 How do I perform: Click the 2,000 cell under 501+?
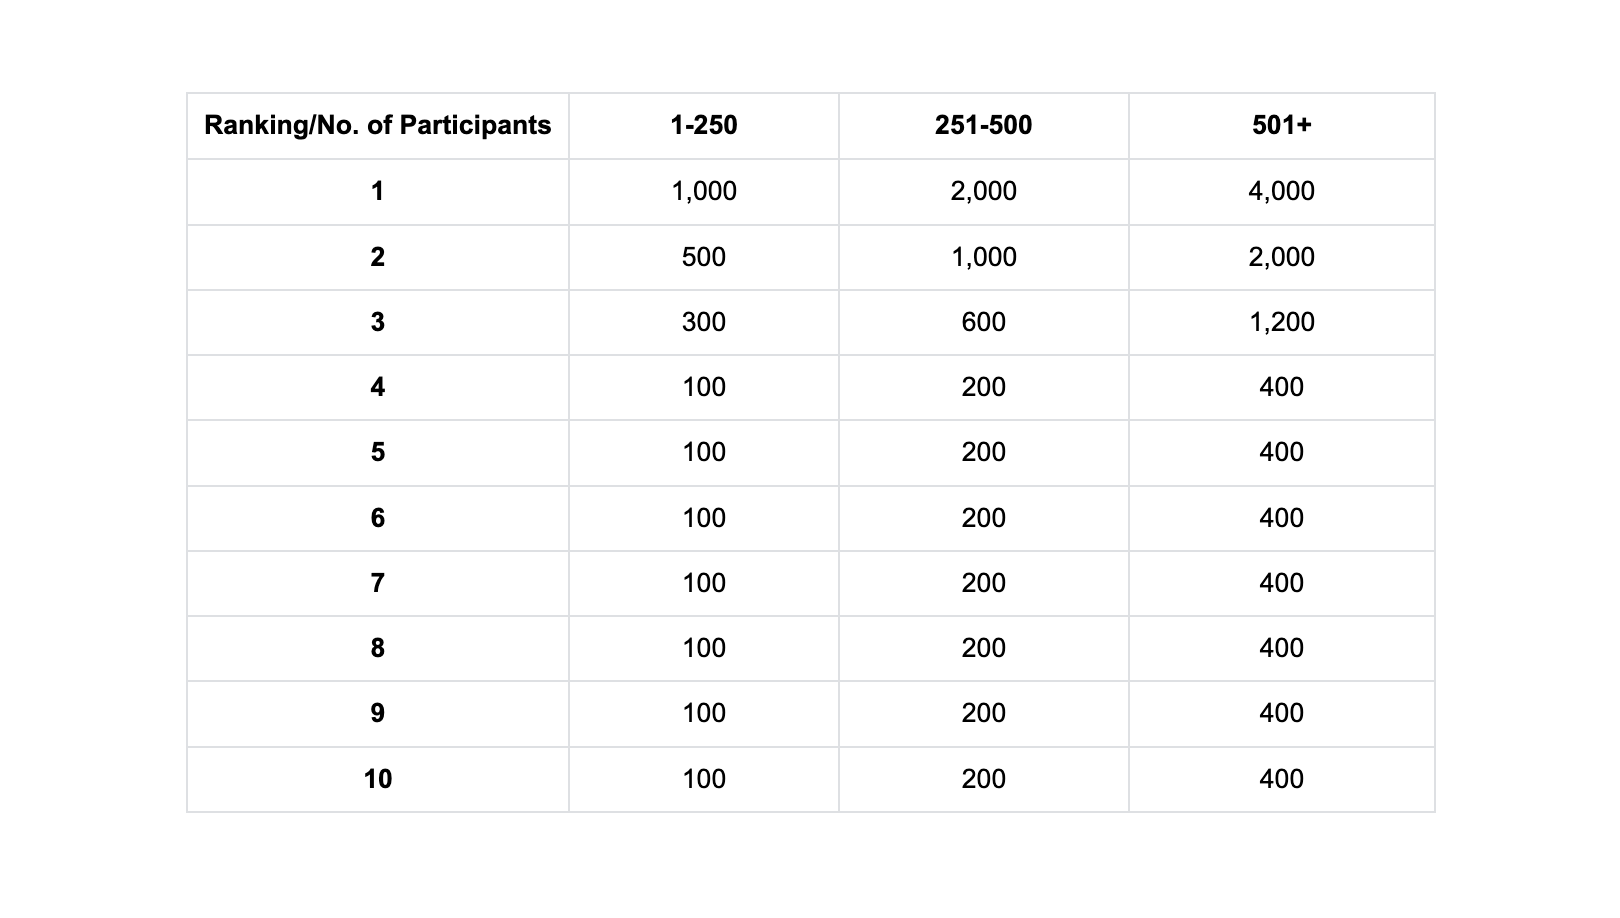pos(1282,257)
